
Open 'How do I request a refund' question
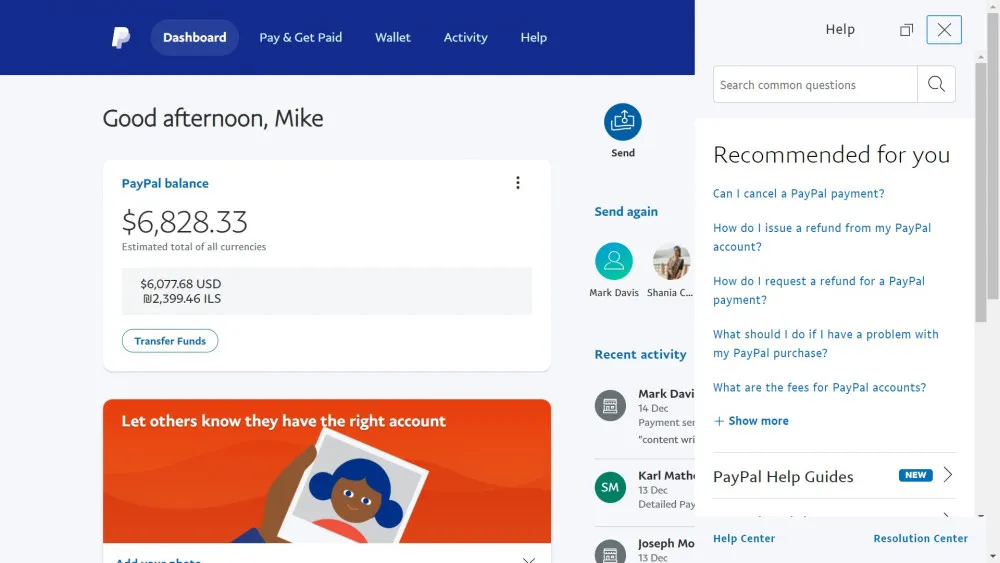click(819, 290)
